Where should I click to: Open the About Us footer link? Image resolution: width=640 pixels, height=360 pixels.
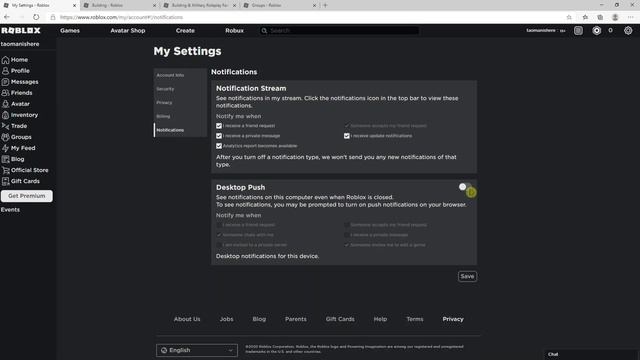[187, 319]
